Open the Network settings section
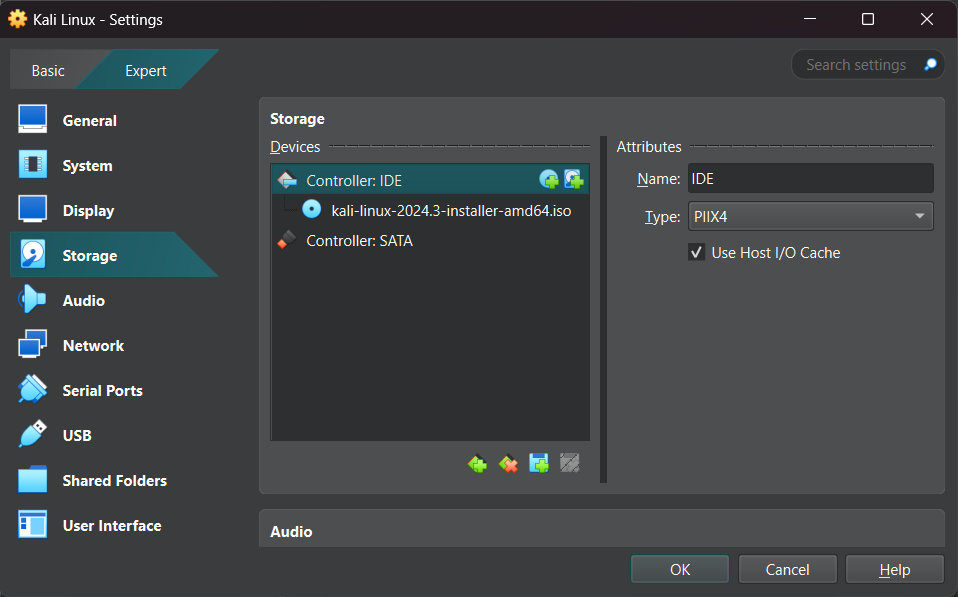This screenshot has width=958, height=597. pyautogui.click(x=94, y=345)
